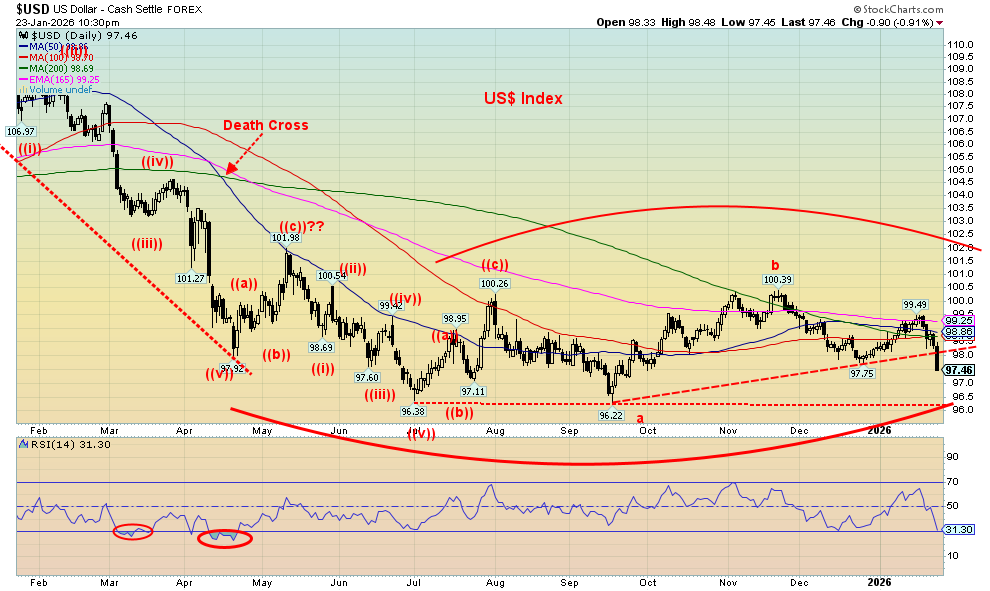Click the 97.46 current price tag on axis
This screenshot has height=591, width=990.
958,370
